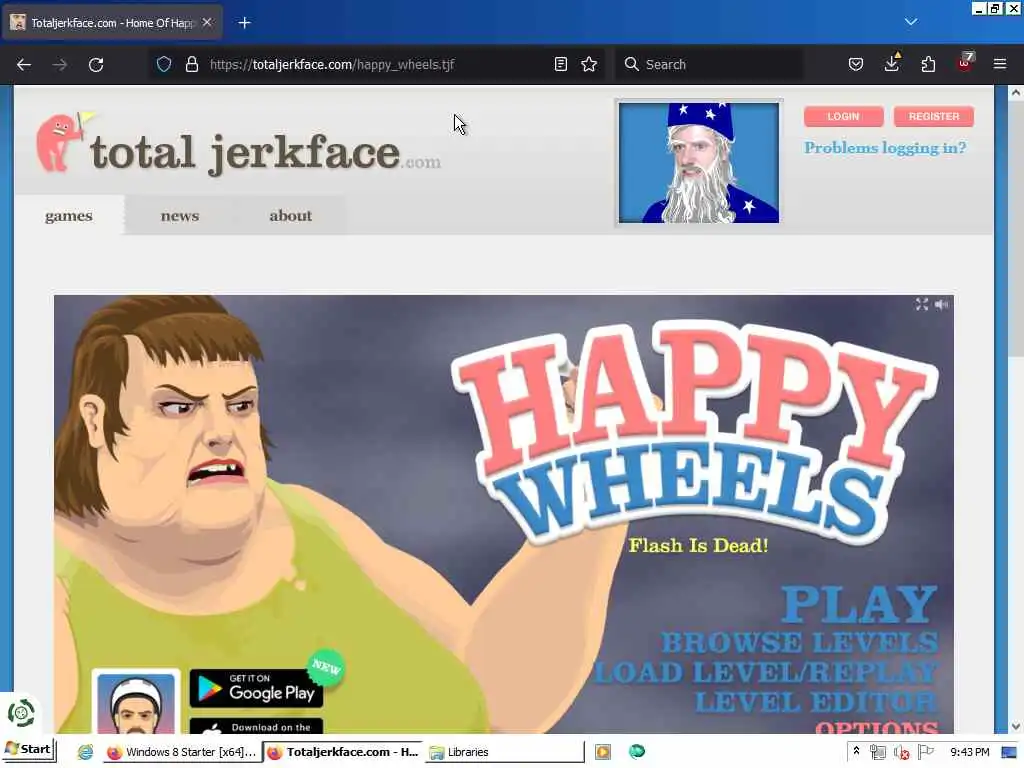The height and width of the screenshot is (768, 1024).
Task: Click BROWSE LEVELS in game menu
Action: 799,643
